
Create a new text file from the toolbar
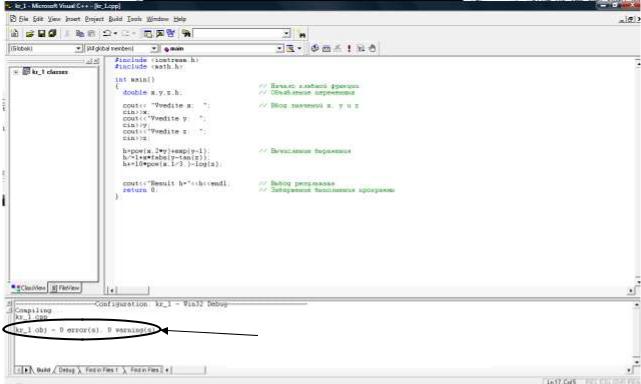pos(14,34)
